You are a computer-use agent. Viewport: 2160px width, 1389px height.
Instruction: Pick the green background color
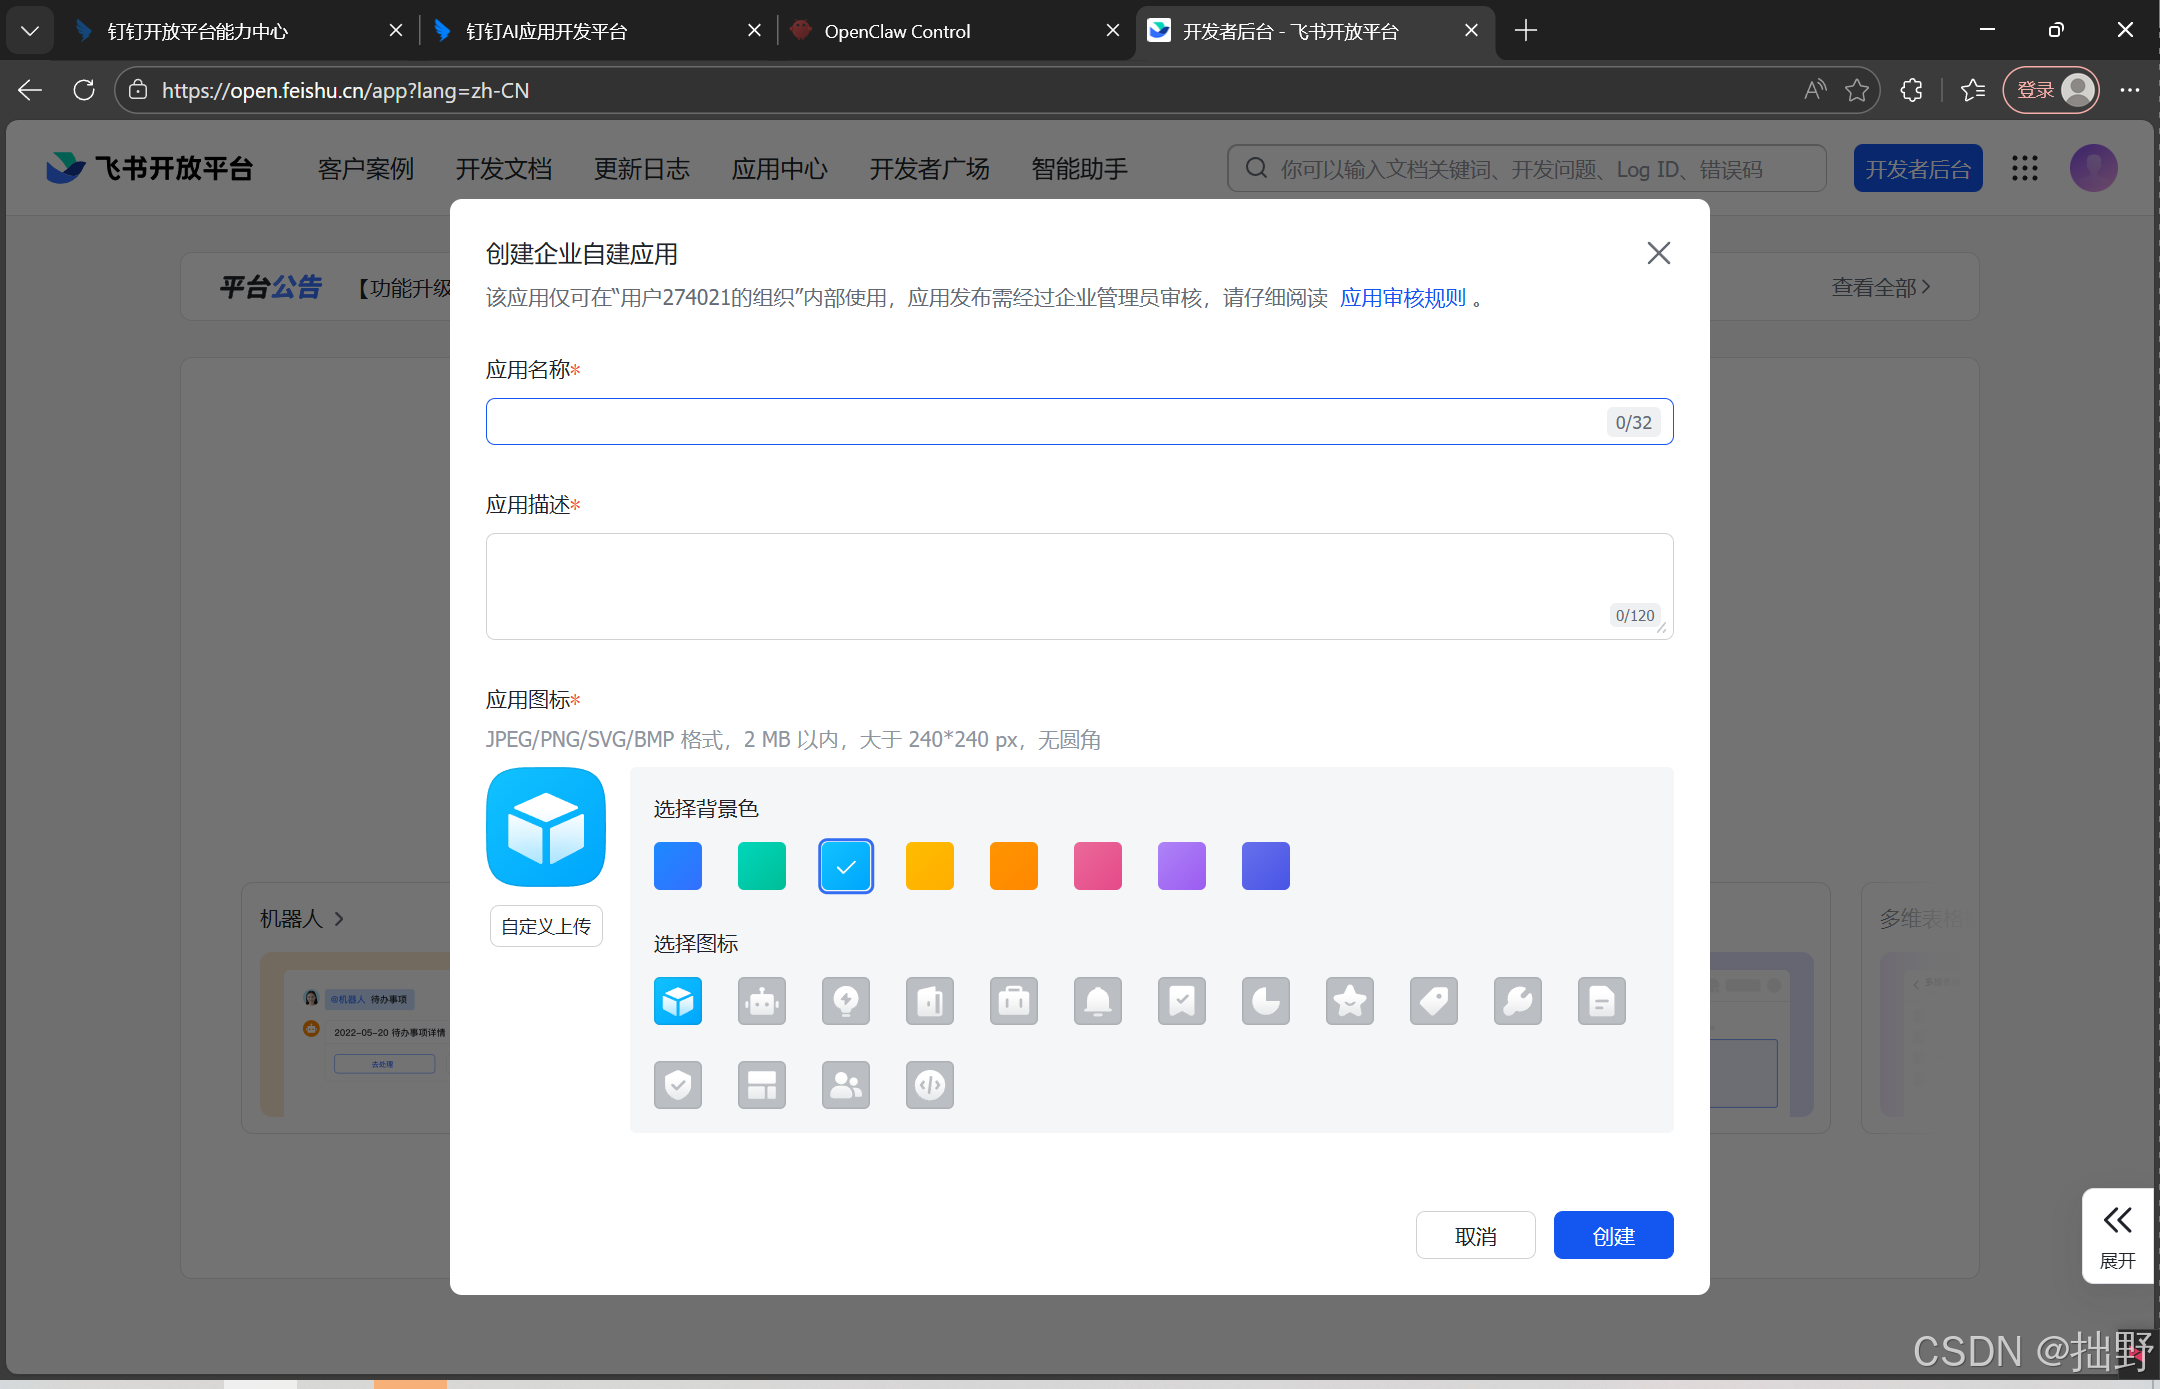(762, 866)
